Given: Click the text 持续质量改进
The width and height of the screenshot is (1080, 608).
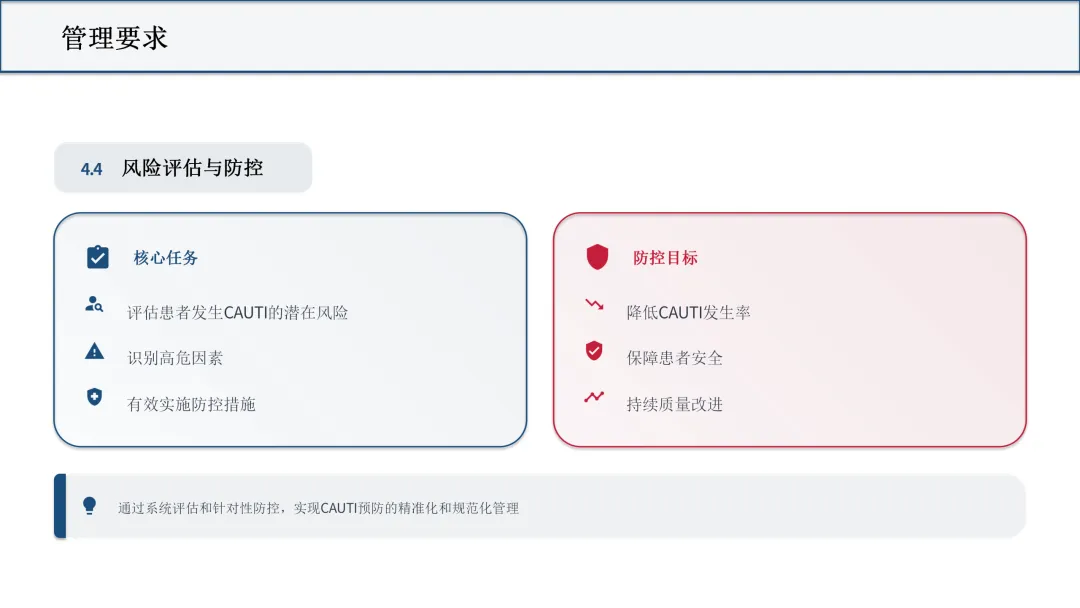Looking at the screenshot, I should pos(674,404).
